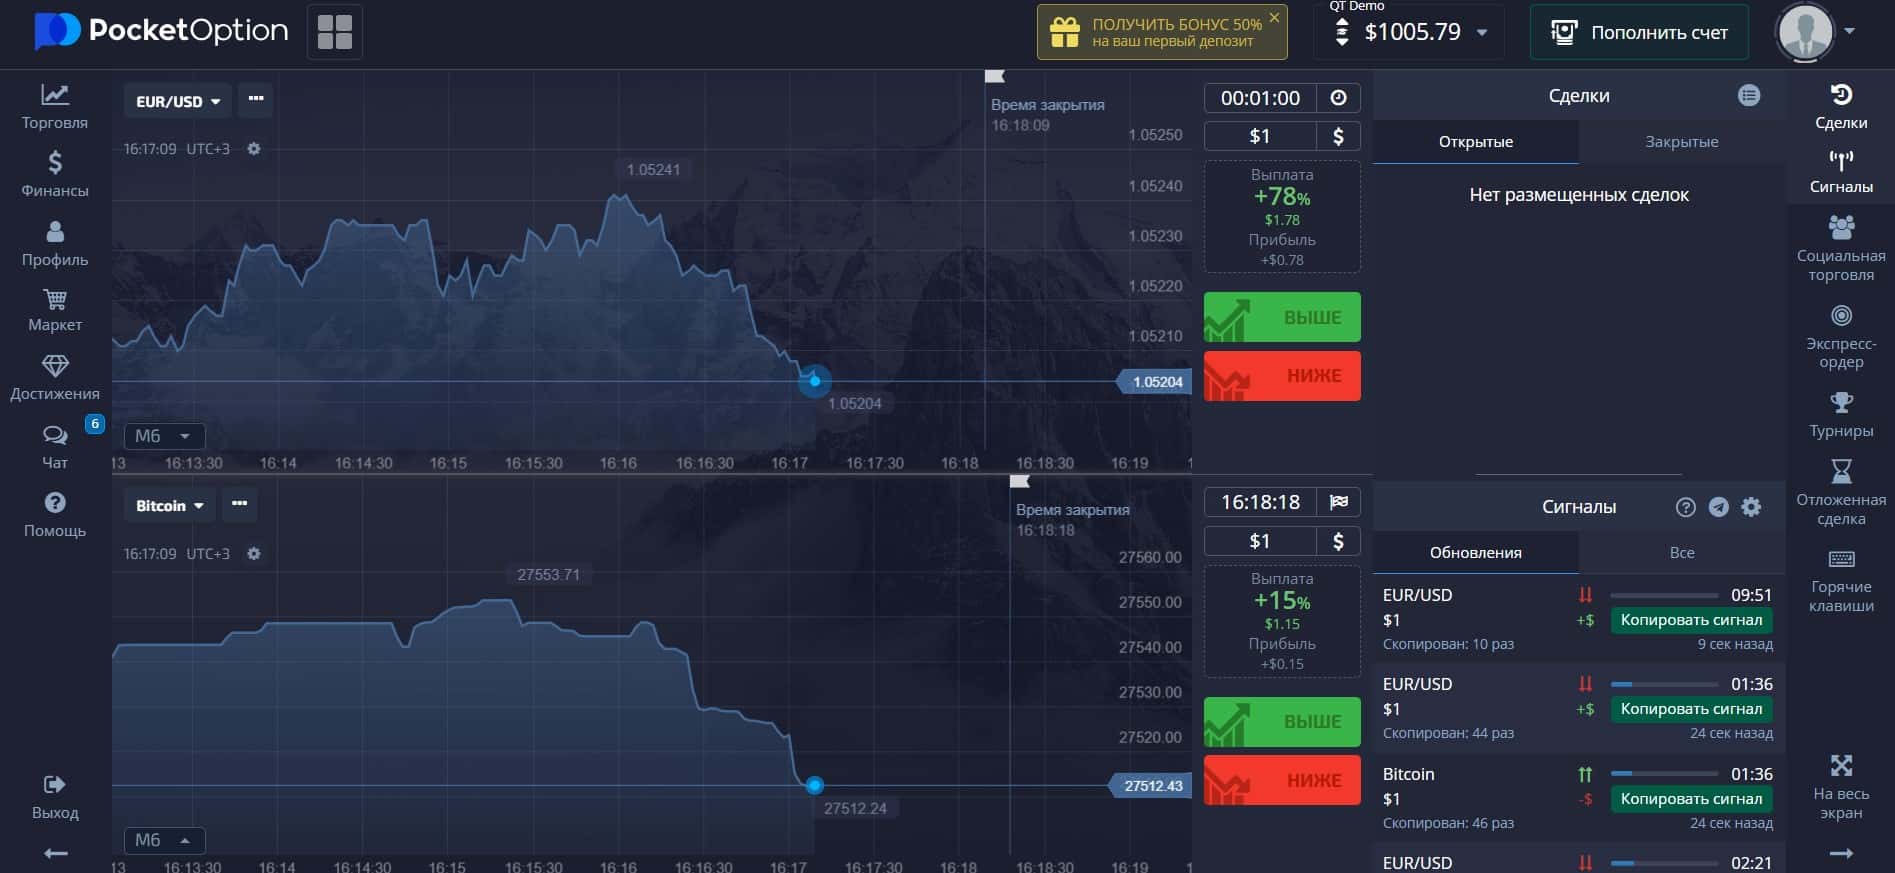Open Сделки panel list menu icon

[x=1749, y=96]
